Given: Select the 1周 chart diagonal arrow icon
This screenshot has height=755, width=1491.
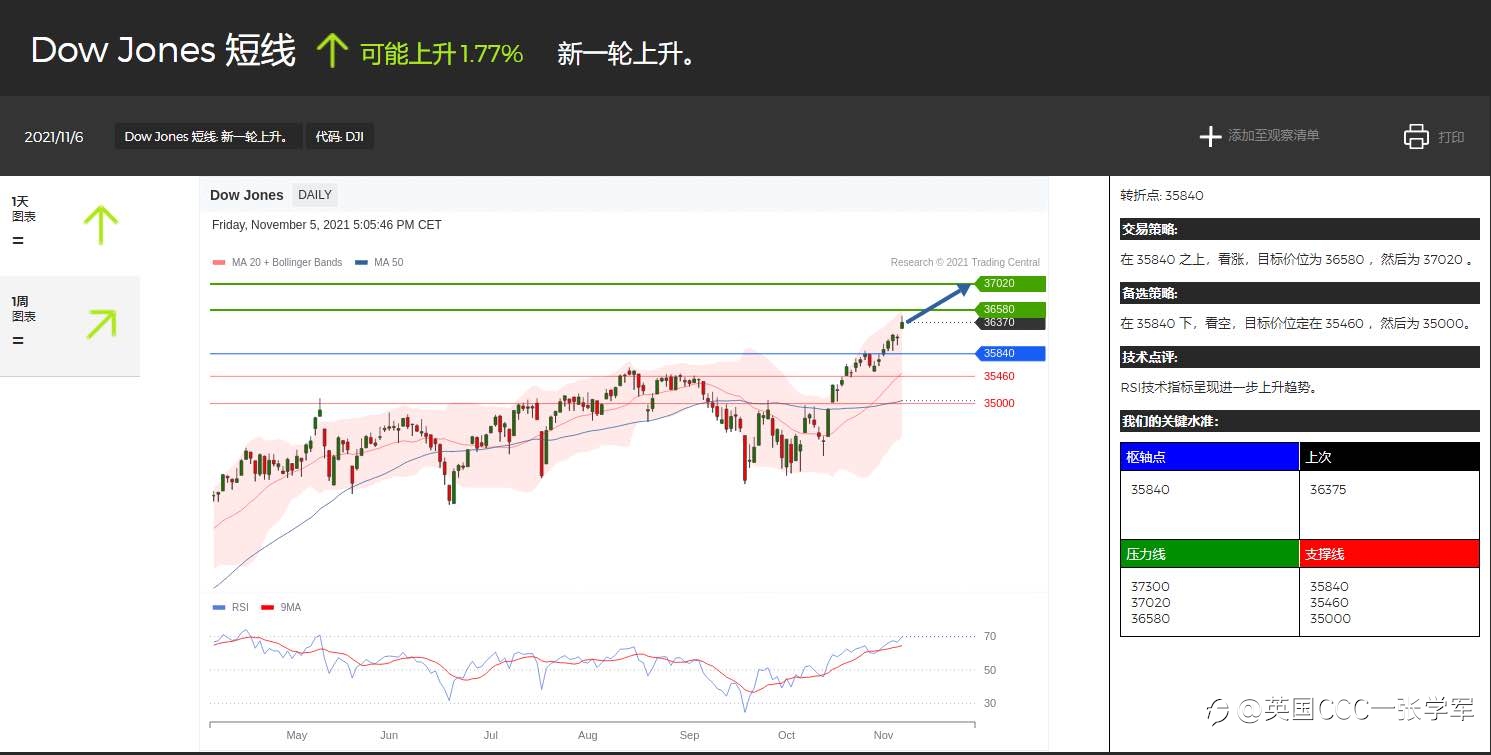Looking at the screenshot, I should 101,324.
